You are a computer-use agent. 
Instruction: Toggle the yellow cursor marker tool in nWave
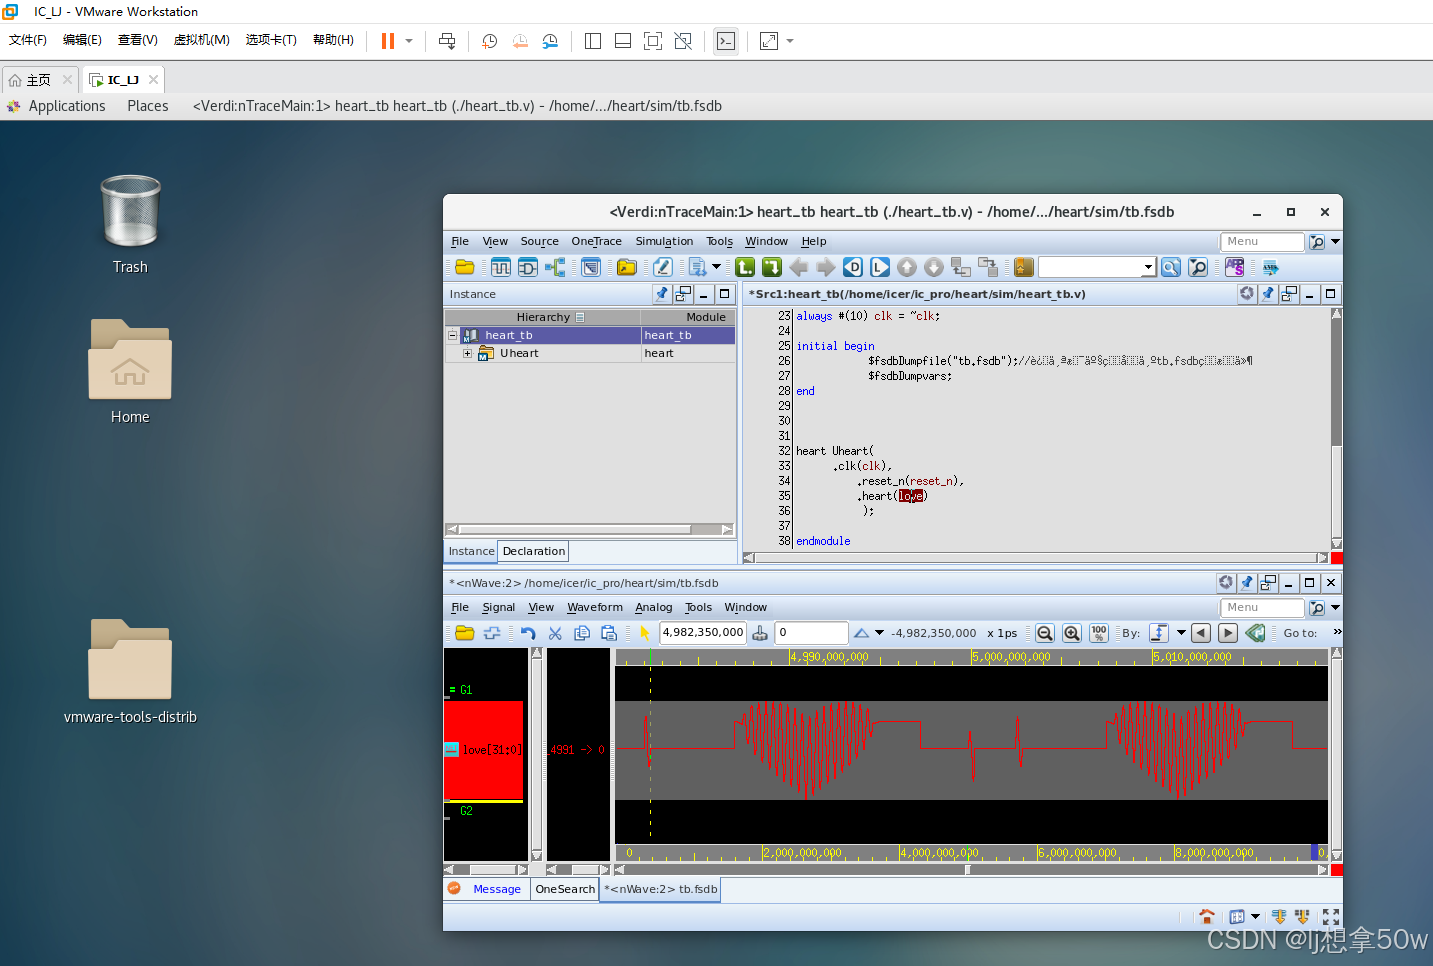click(643, 632)
